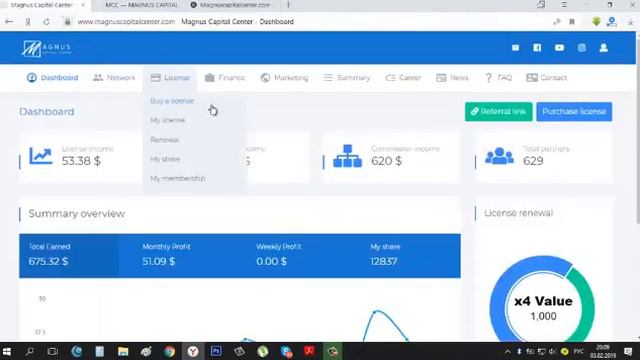Expand the License dropdown menu
This screenshot has height=360, width=640.
tap(170, 78)
